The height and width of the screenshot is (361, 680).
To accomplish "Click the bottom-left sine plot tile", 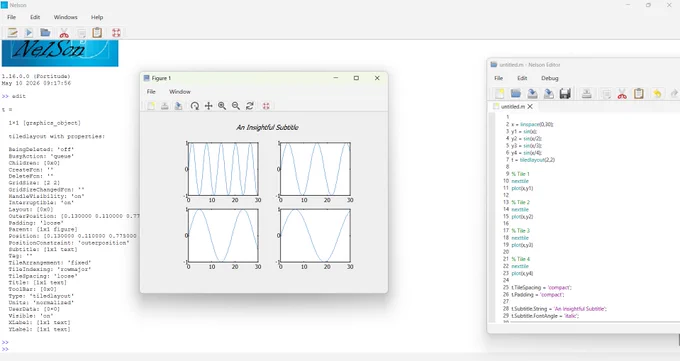I will click(x=223, y=236).
